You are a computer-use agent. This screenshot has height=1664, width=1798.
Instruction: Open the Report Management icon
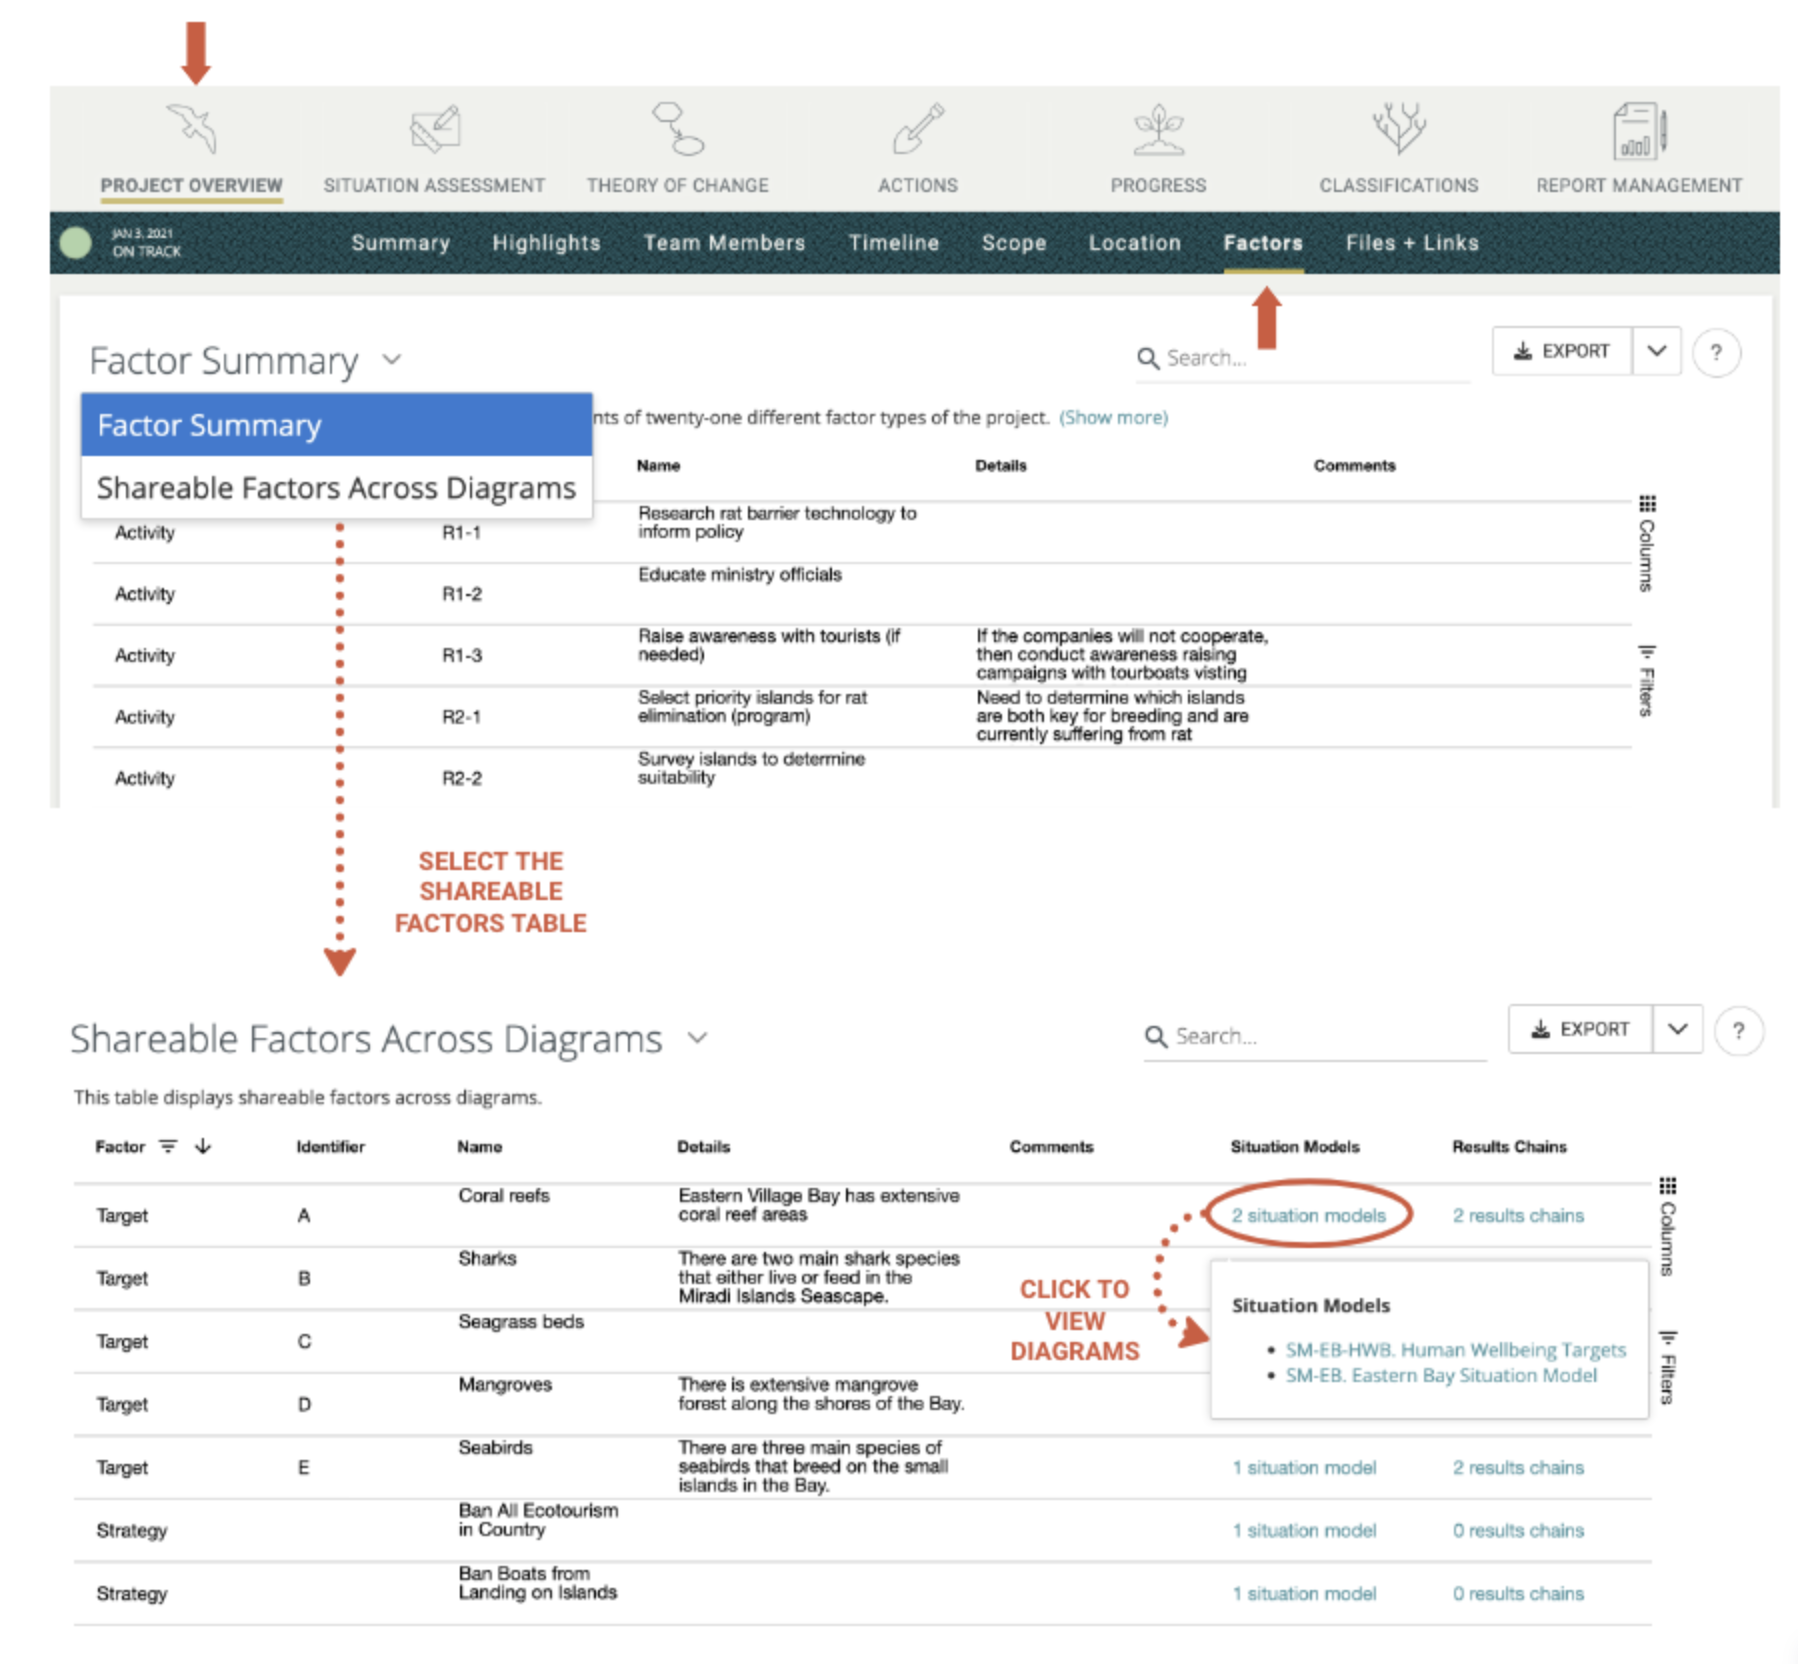pos(1638,131)
